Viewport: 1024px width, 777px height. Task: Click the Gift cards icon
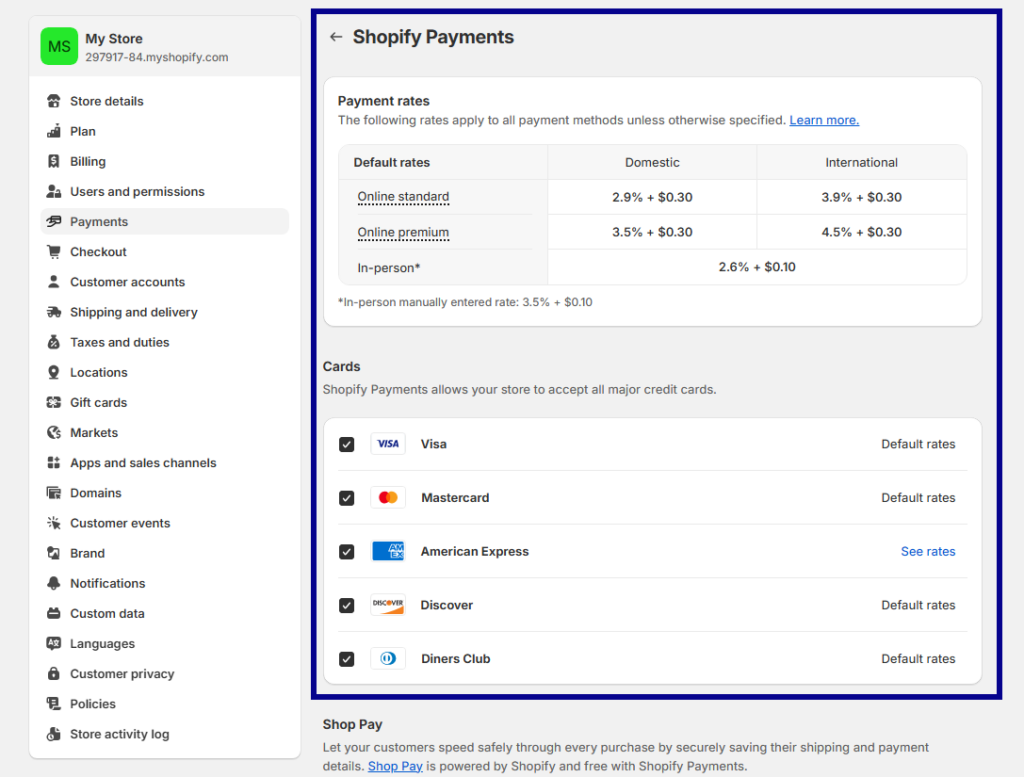click(x=54, y=402)
